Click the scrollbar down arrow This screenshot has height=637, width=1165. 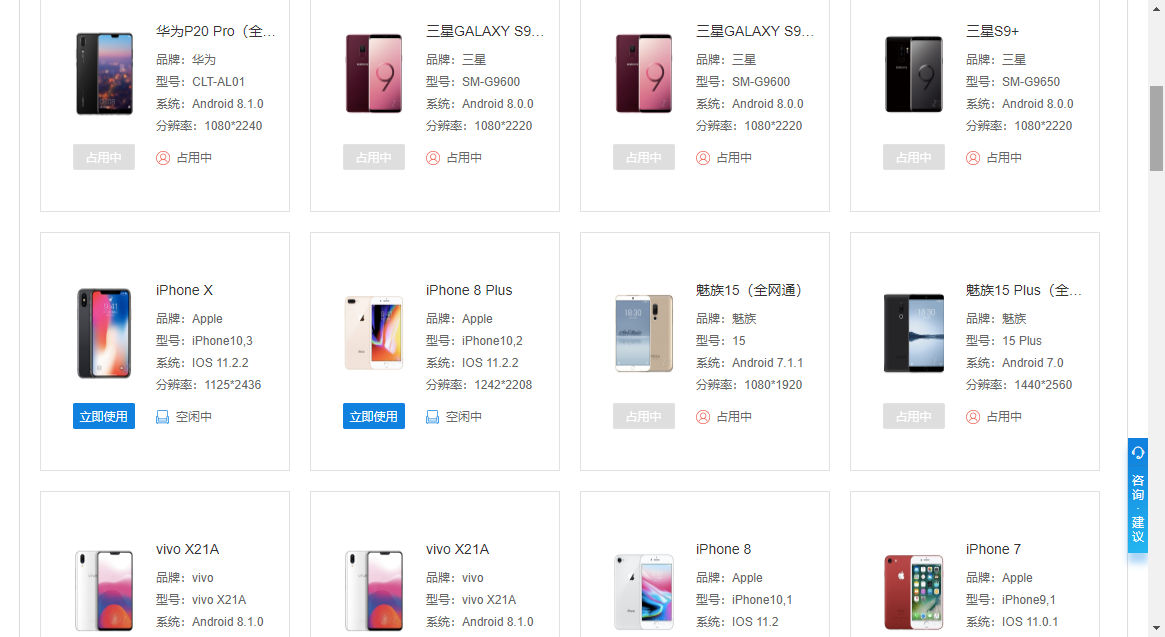pos(1156,629)
